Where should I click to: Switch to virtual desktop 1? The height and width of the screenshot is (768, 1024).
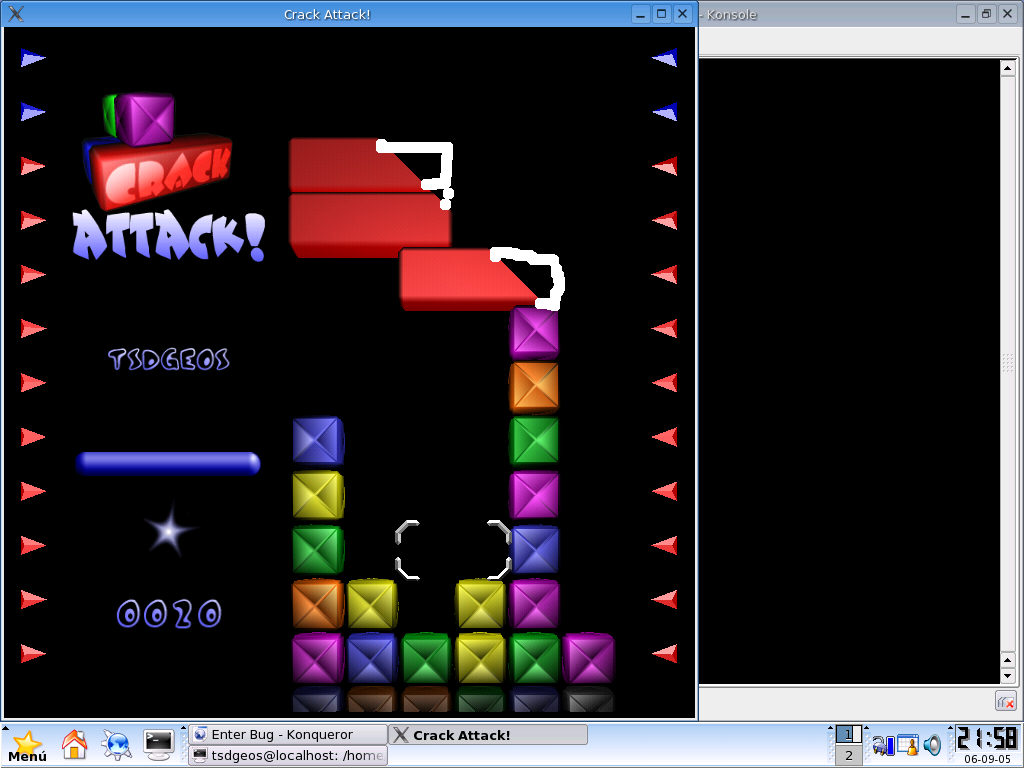[x=848, y=734]
